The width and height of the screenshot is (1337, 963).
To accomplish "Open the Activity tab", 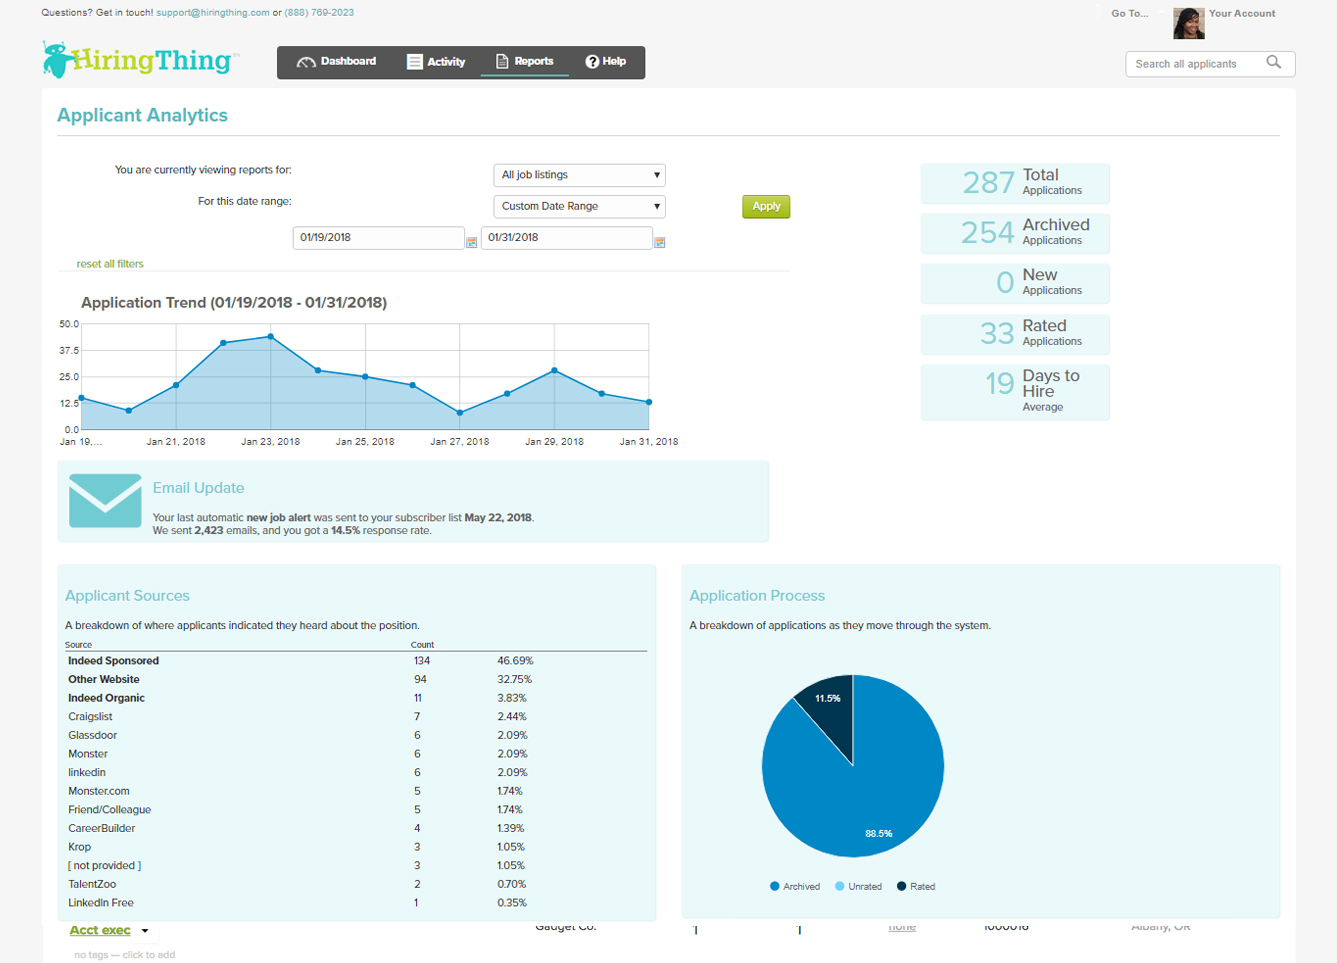I will 436,62.
